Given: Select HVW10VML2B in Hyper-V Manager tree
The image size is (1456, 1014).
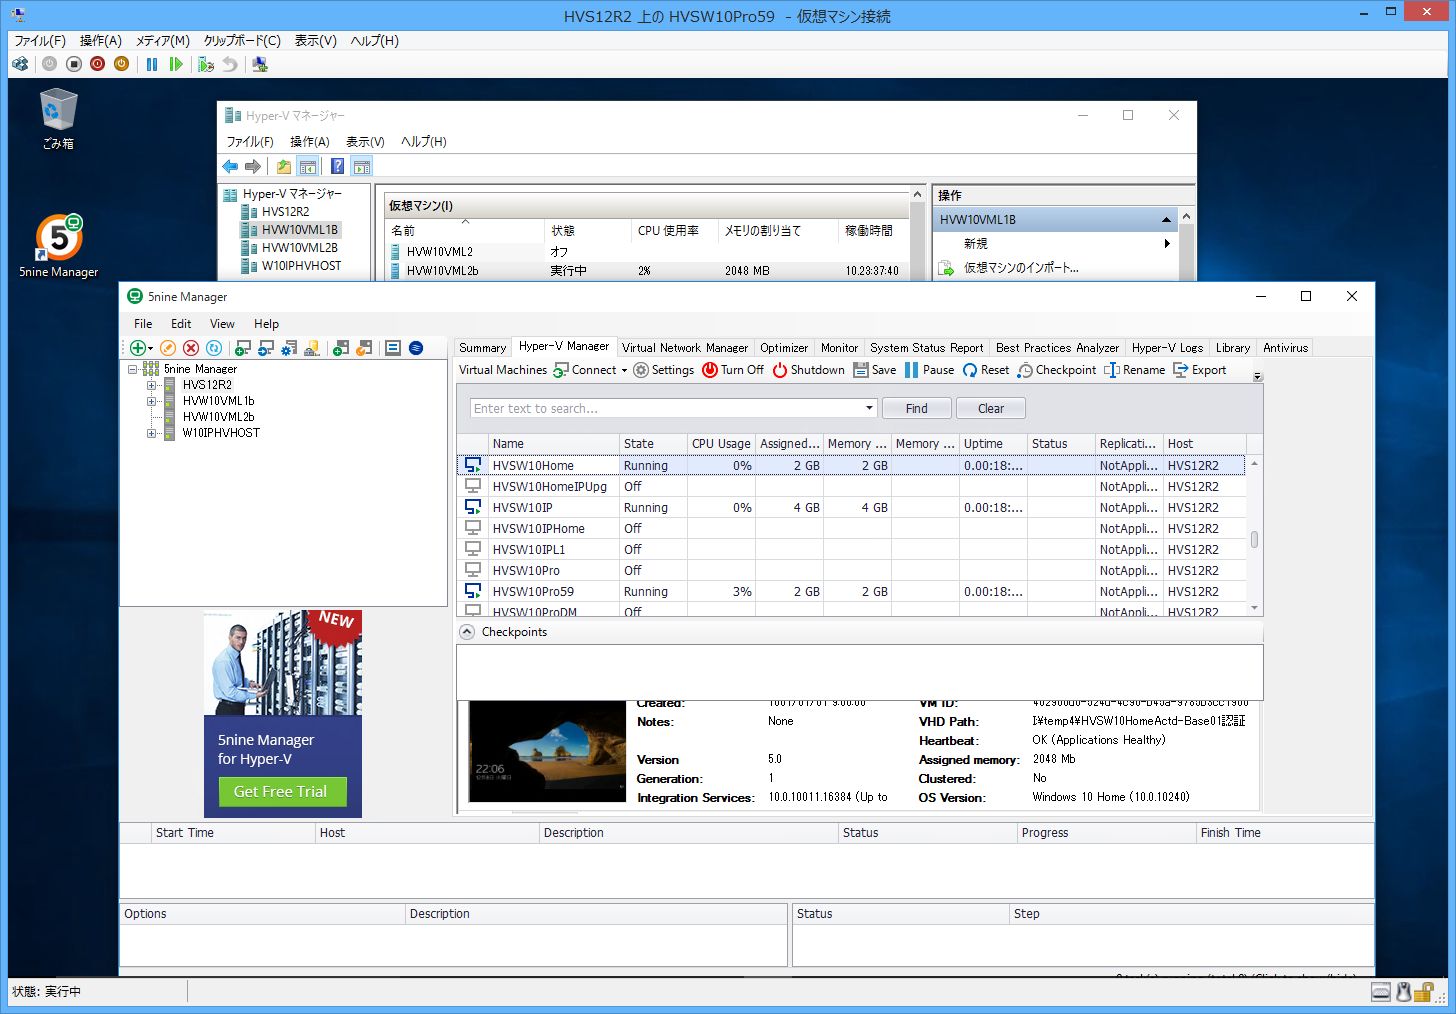Looking at the screenshot, I should coord(299,248).
